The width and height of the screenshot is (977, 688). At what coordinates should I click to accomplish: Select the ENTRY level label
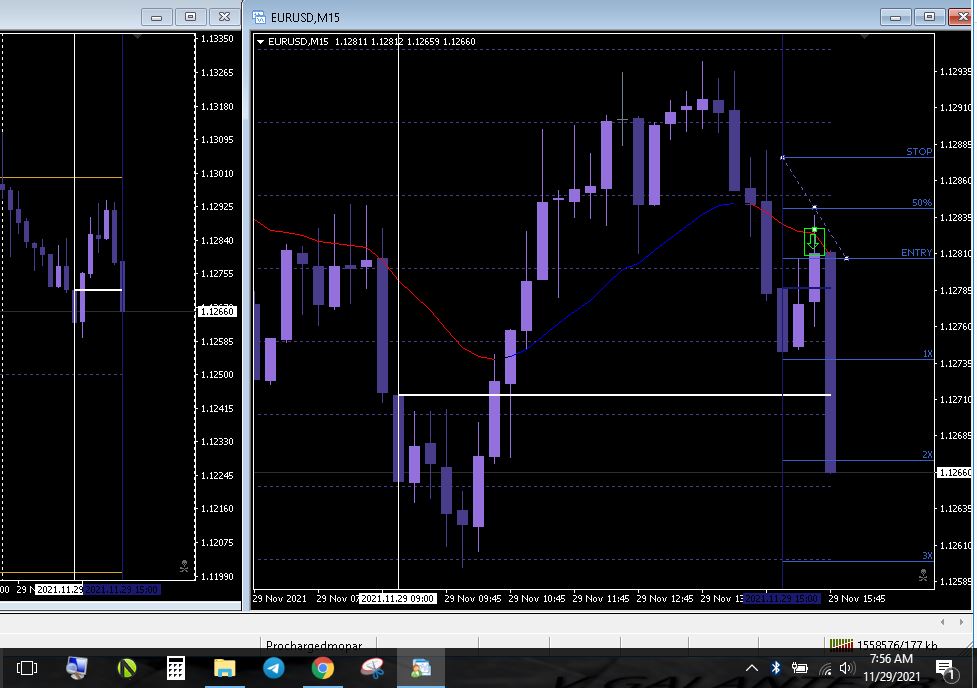pyautogui.click(x=917, y=252)
